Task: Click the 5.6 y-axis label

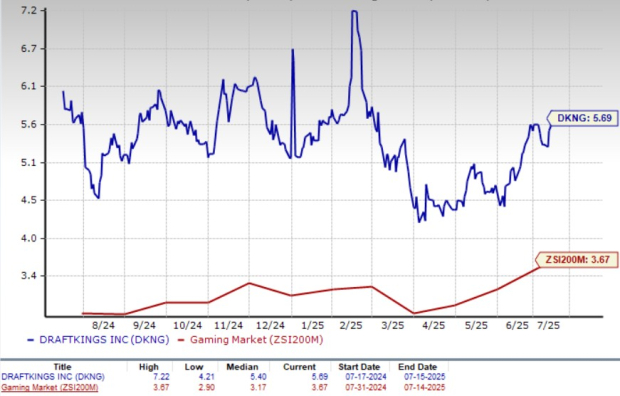Action: point(28,125)
